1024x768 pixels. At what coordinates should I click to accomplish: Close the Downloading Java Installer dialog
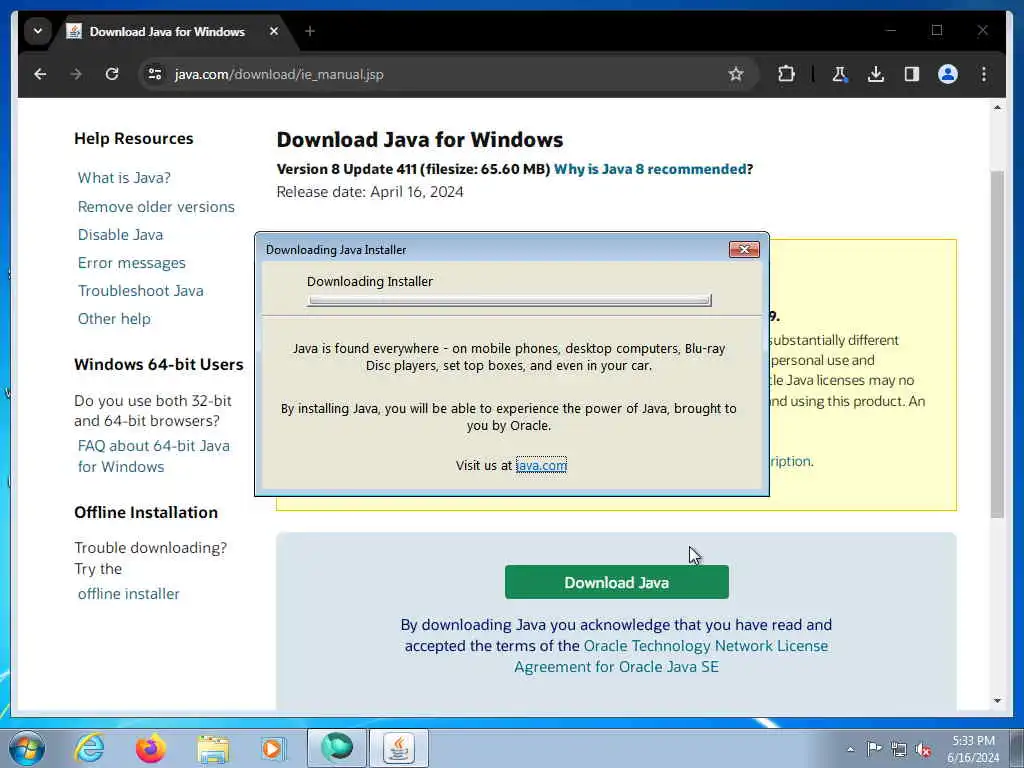744,249
